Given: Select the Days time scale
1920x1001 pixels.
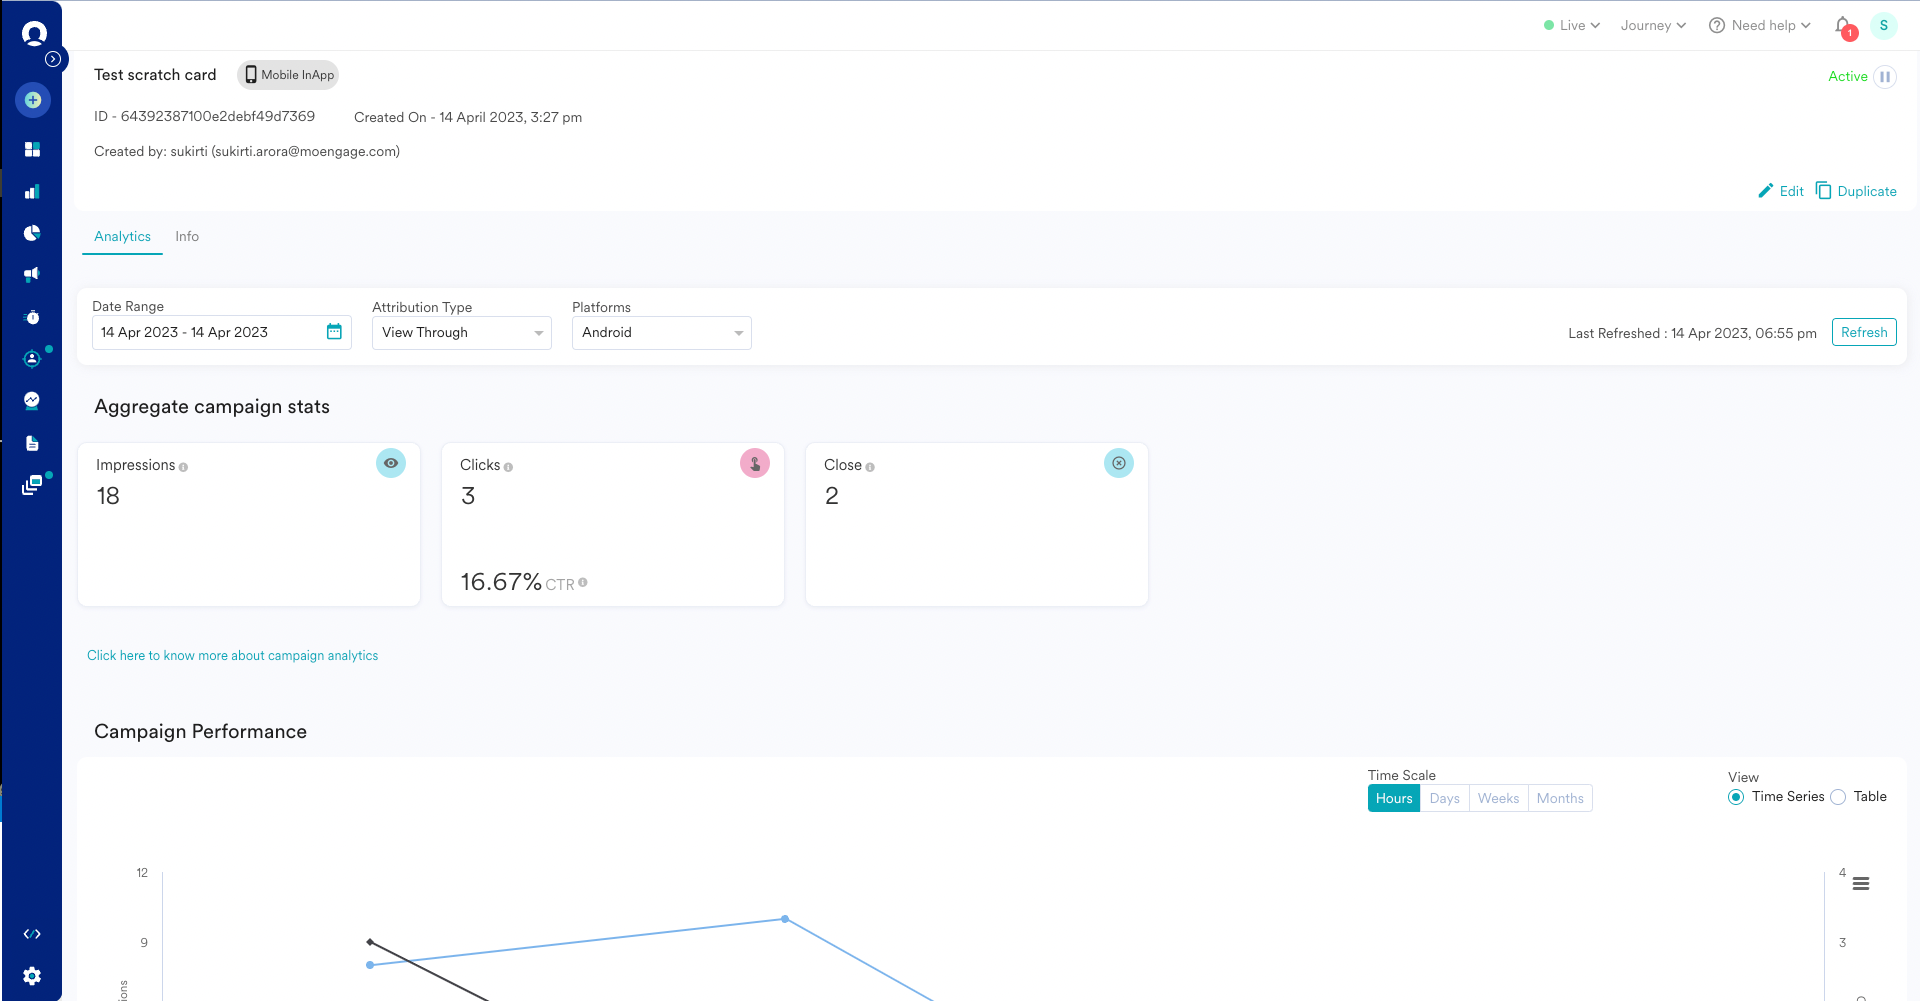Looking at the screenshot, I should tap(1444, 798).
